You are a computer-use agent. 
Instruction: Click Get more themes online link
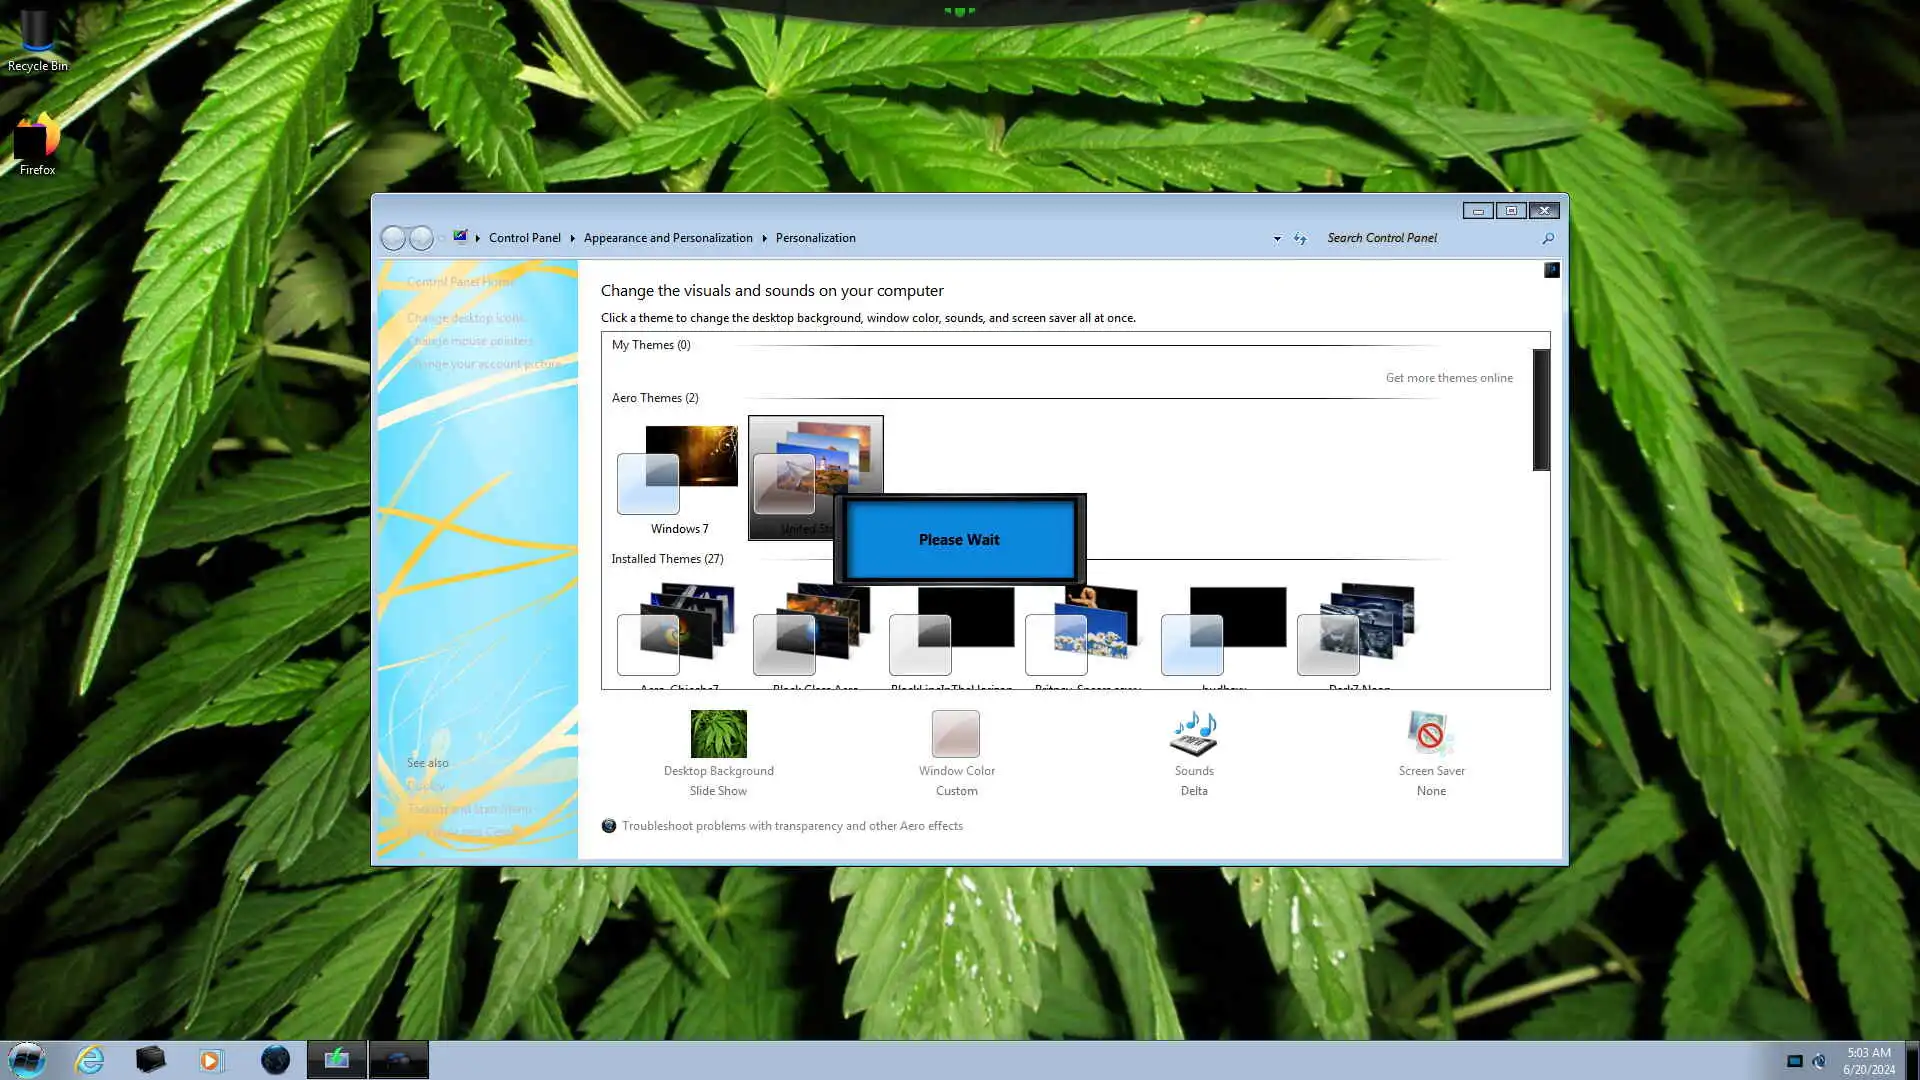click(1448, 378)
